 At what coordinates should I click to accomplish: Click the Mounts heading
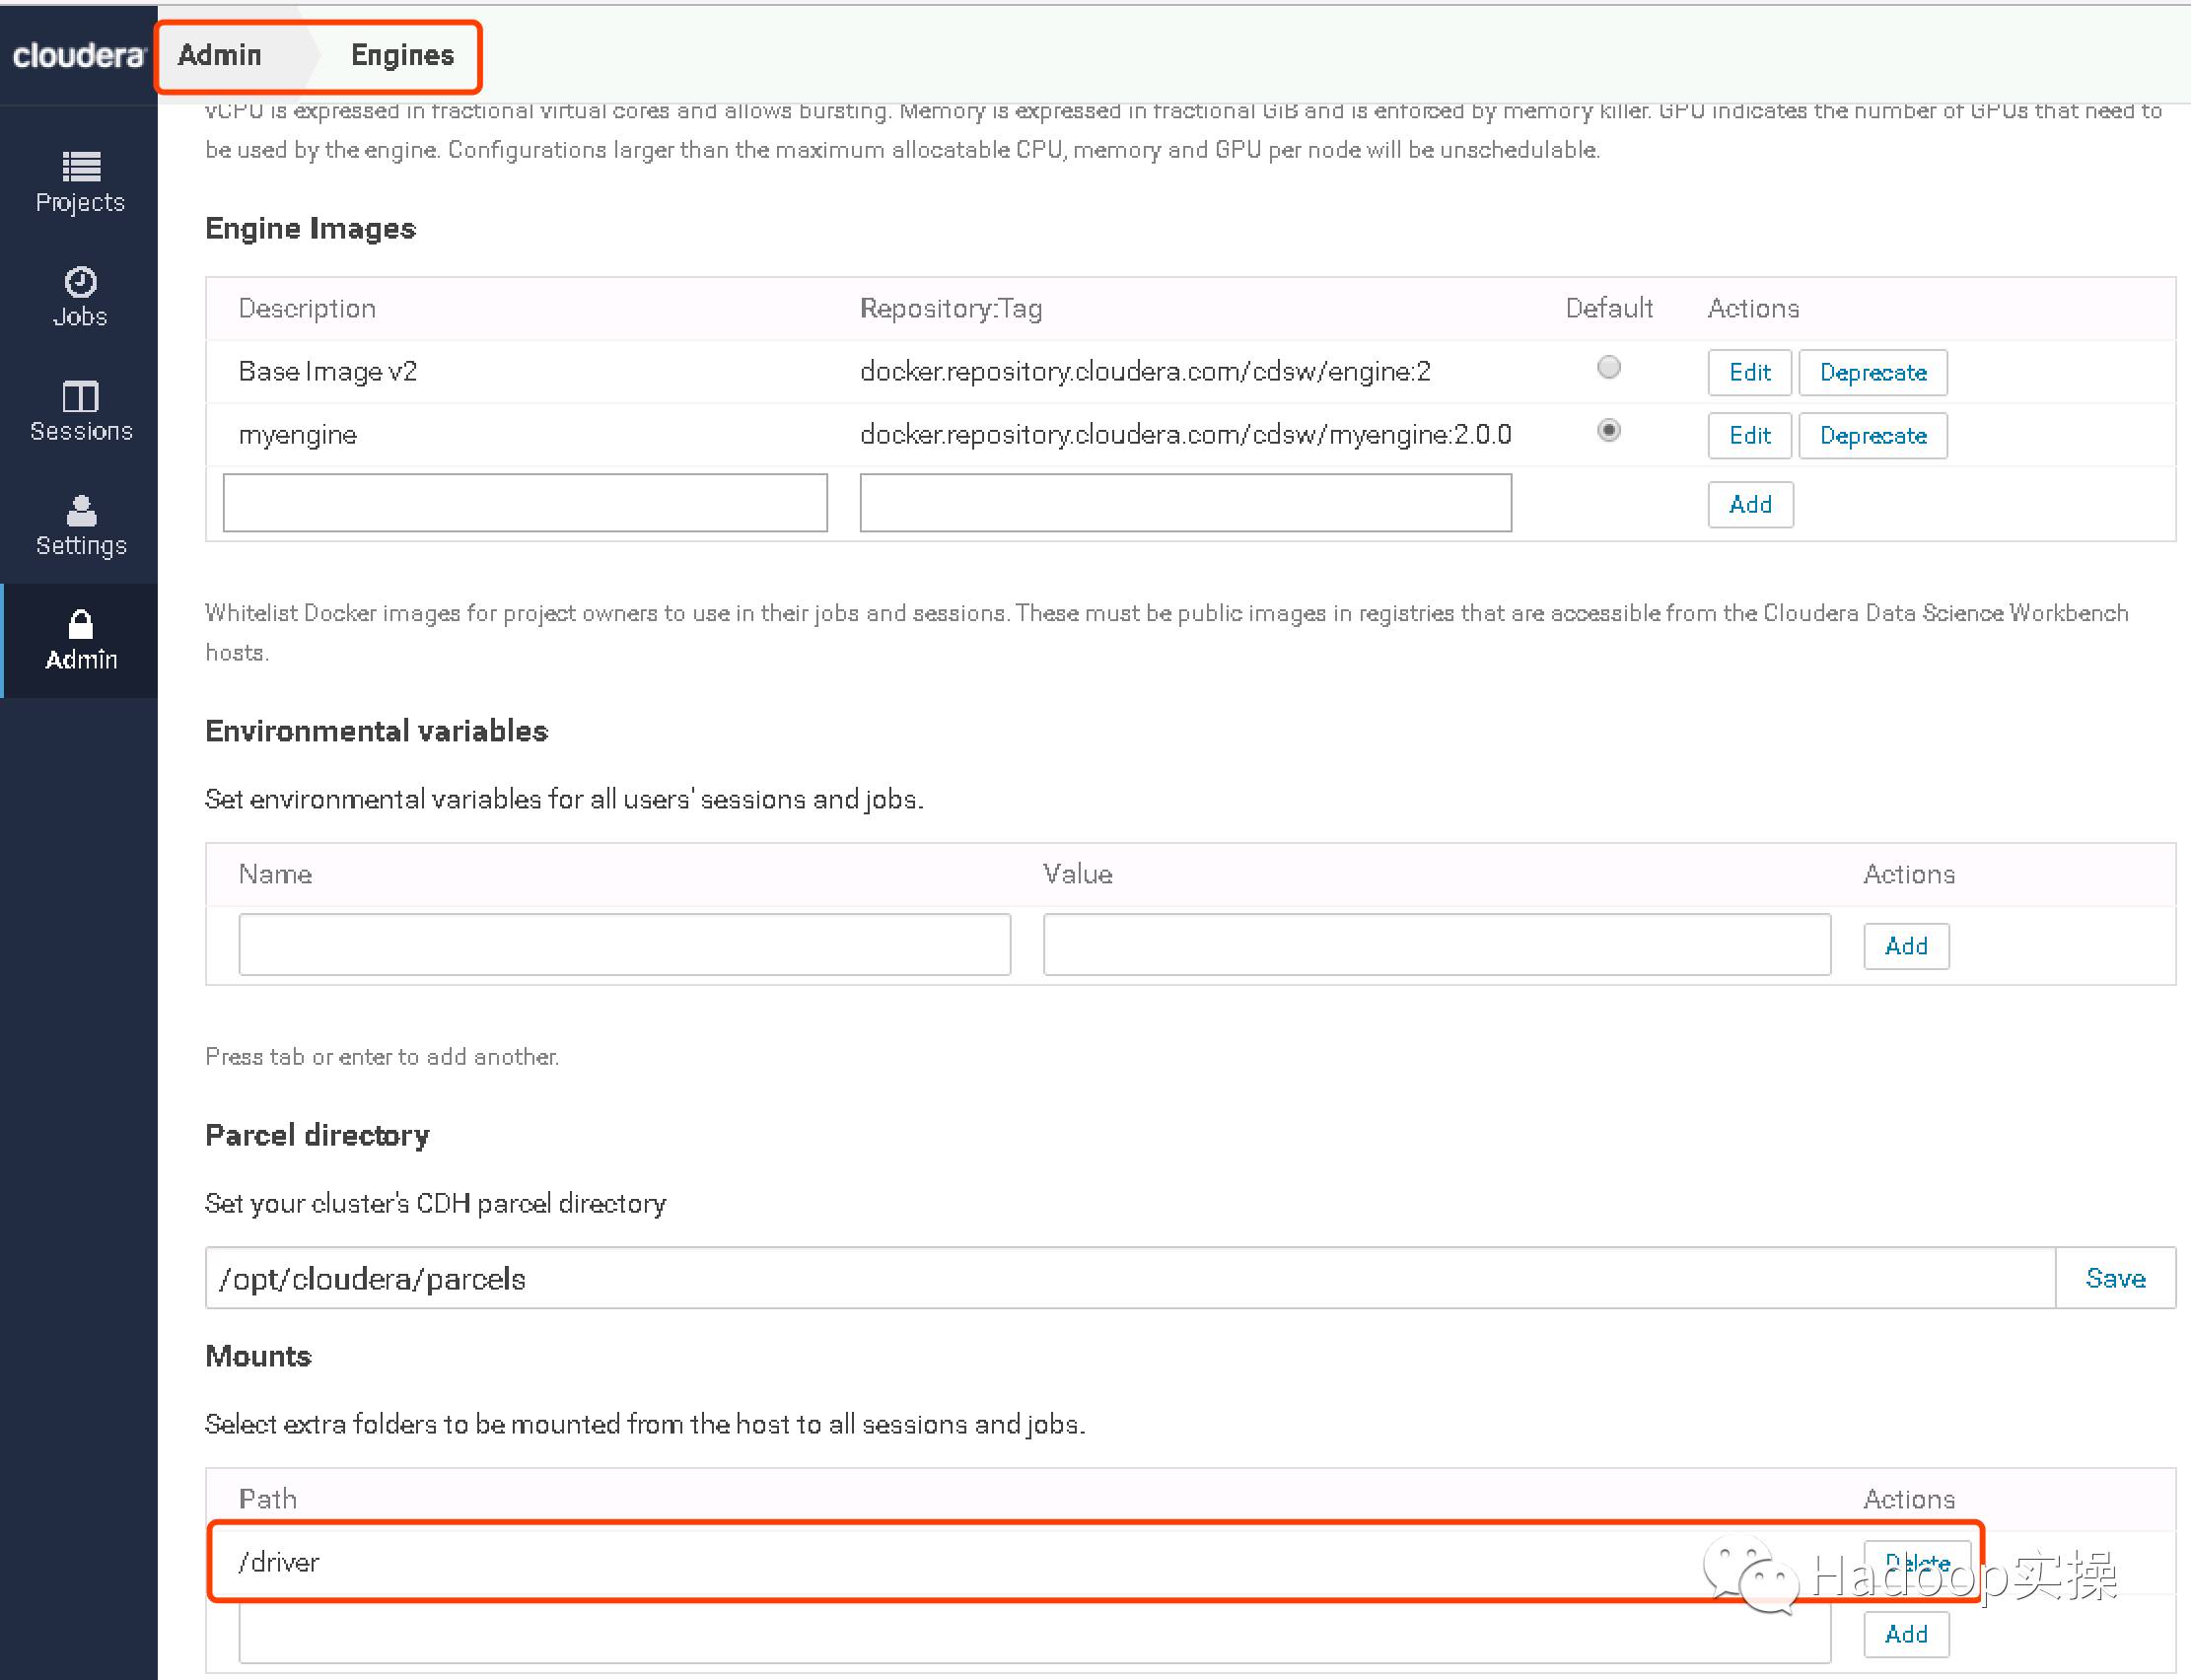point(258,1356)
